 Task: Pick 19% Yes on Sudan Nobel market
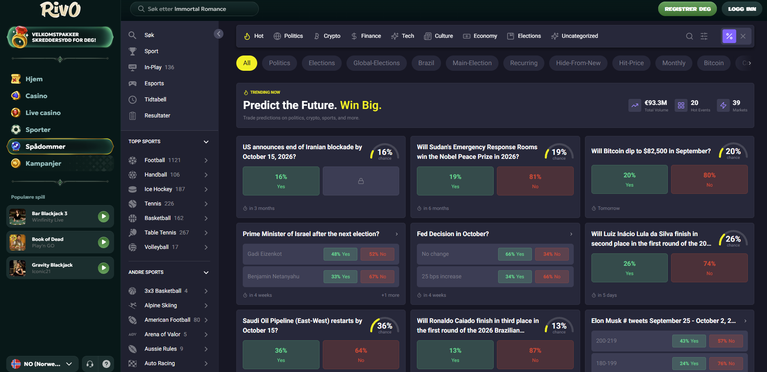pos(455,181)
